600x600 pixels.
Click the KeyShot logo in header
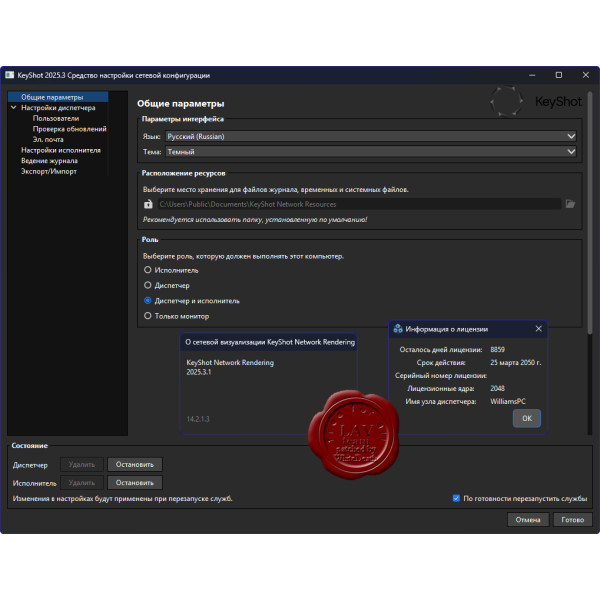(536, 101)
